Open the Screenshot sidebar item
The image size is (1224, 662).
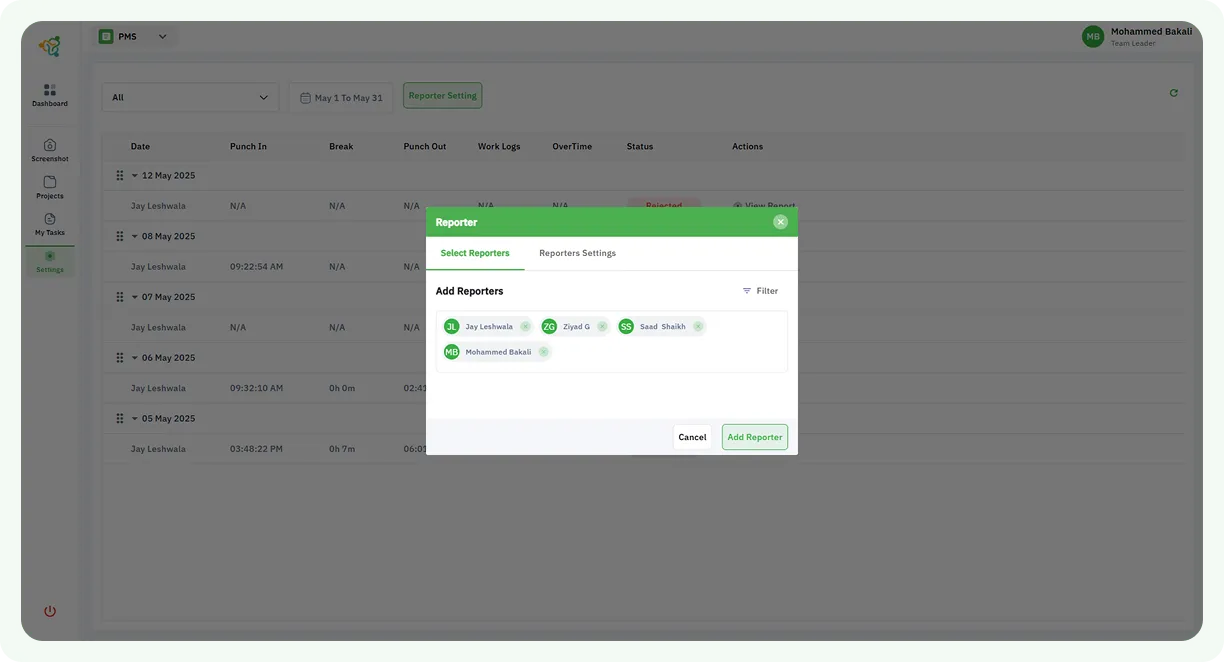pyautogui.click(x=49, y=150)
